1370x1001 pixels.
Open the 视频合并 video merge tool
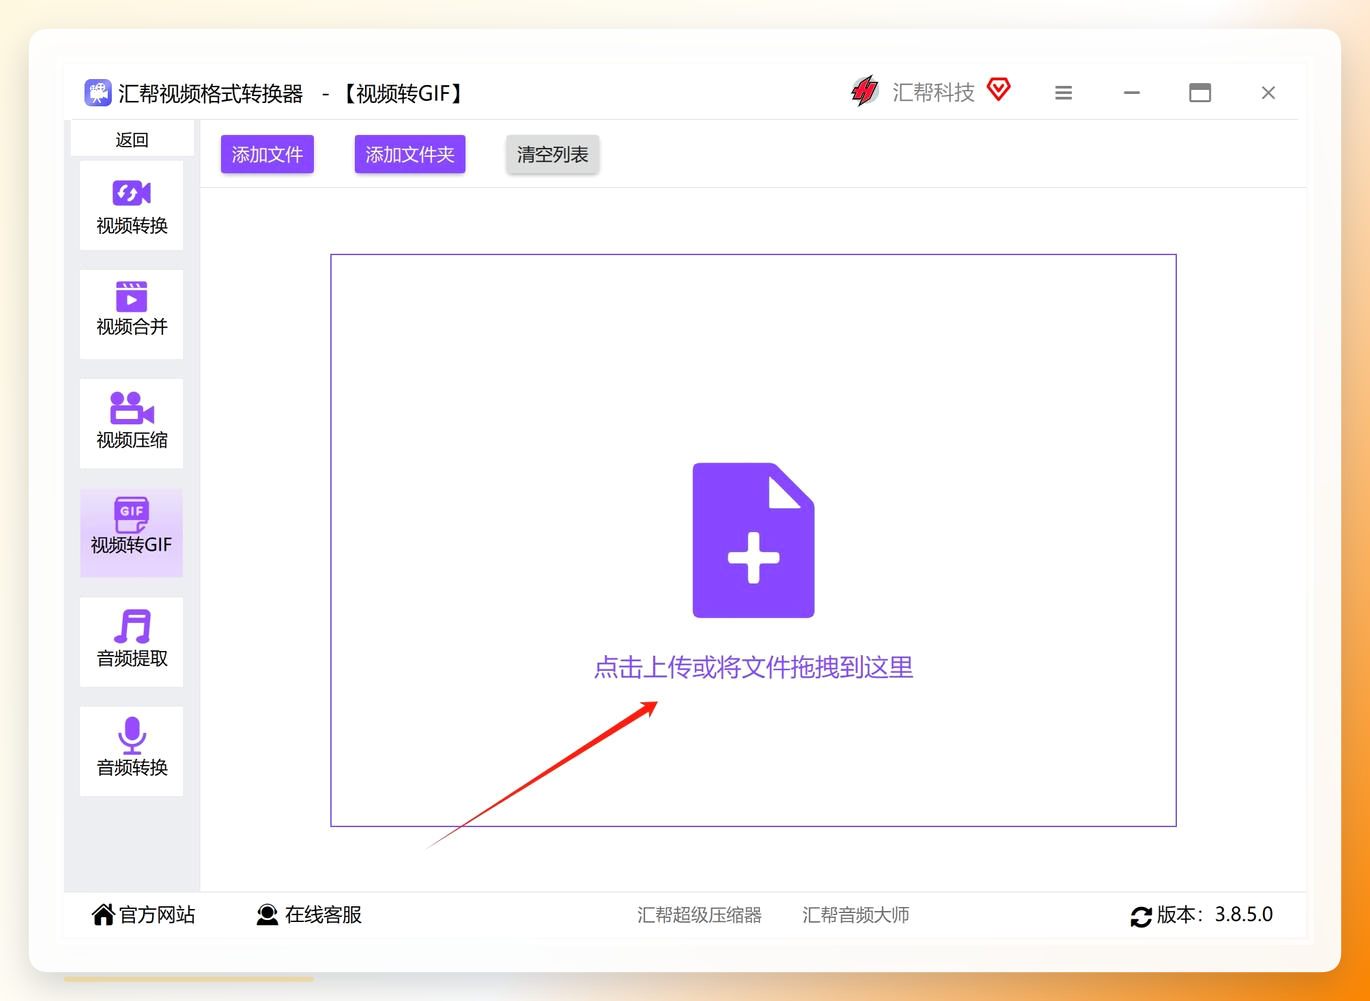pyautogui.click(x=131, y=314)
